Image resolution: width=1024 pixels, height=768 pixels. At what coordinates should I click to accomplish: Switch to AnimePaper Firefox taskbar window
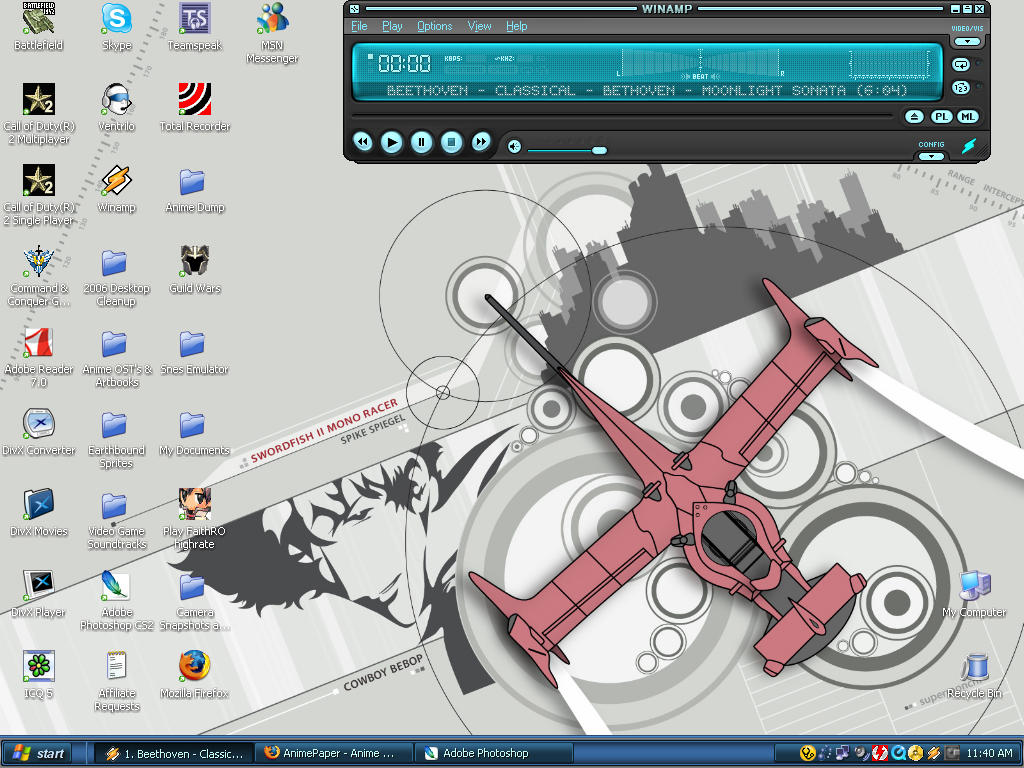333,754
